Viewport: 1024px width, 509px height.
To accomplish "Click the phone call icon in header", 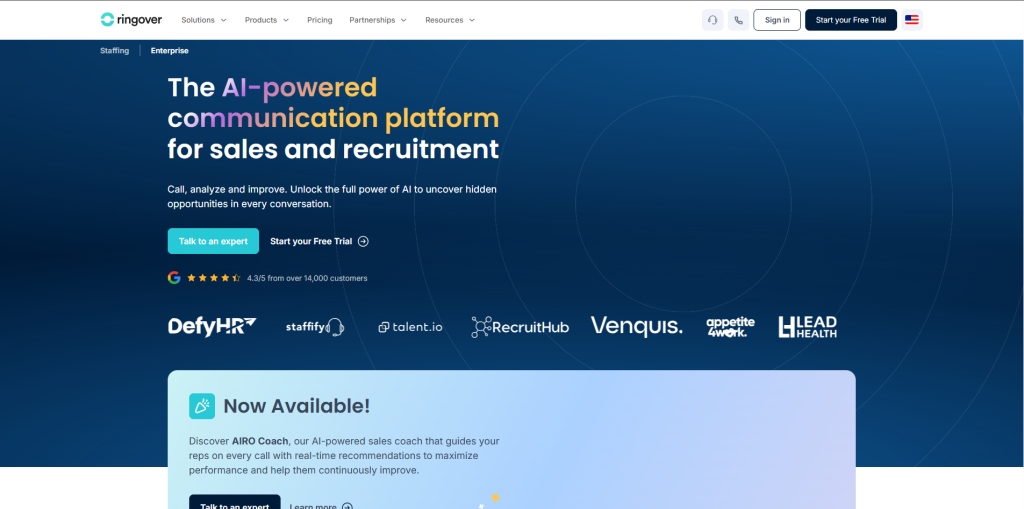I will (739, 20).
